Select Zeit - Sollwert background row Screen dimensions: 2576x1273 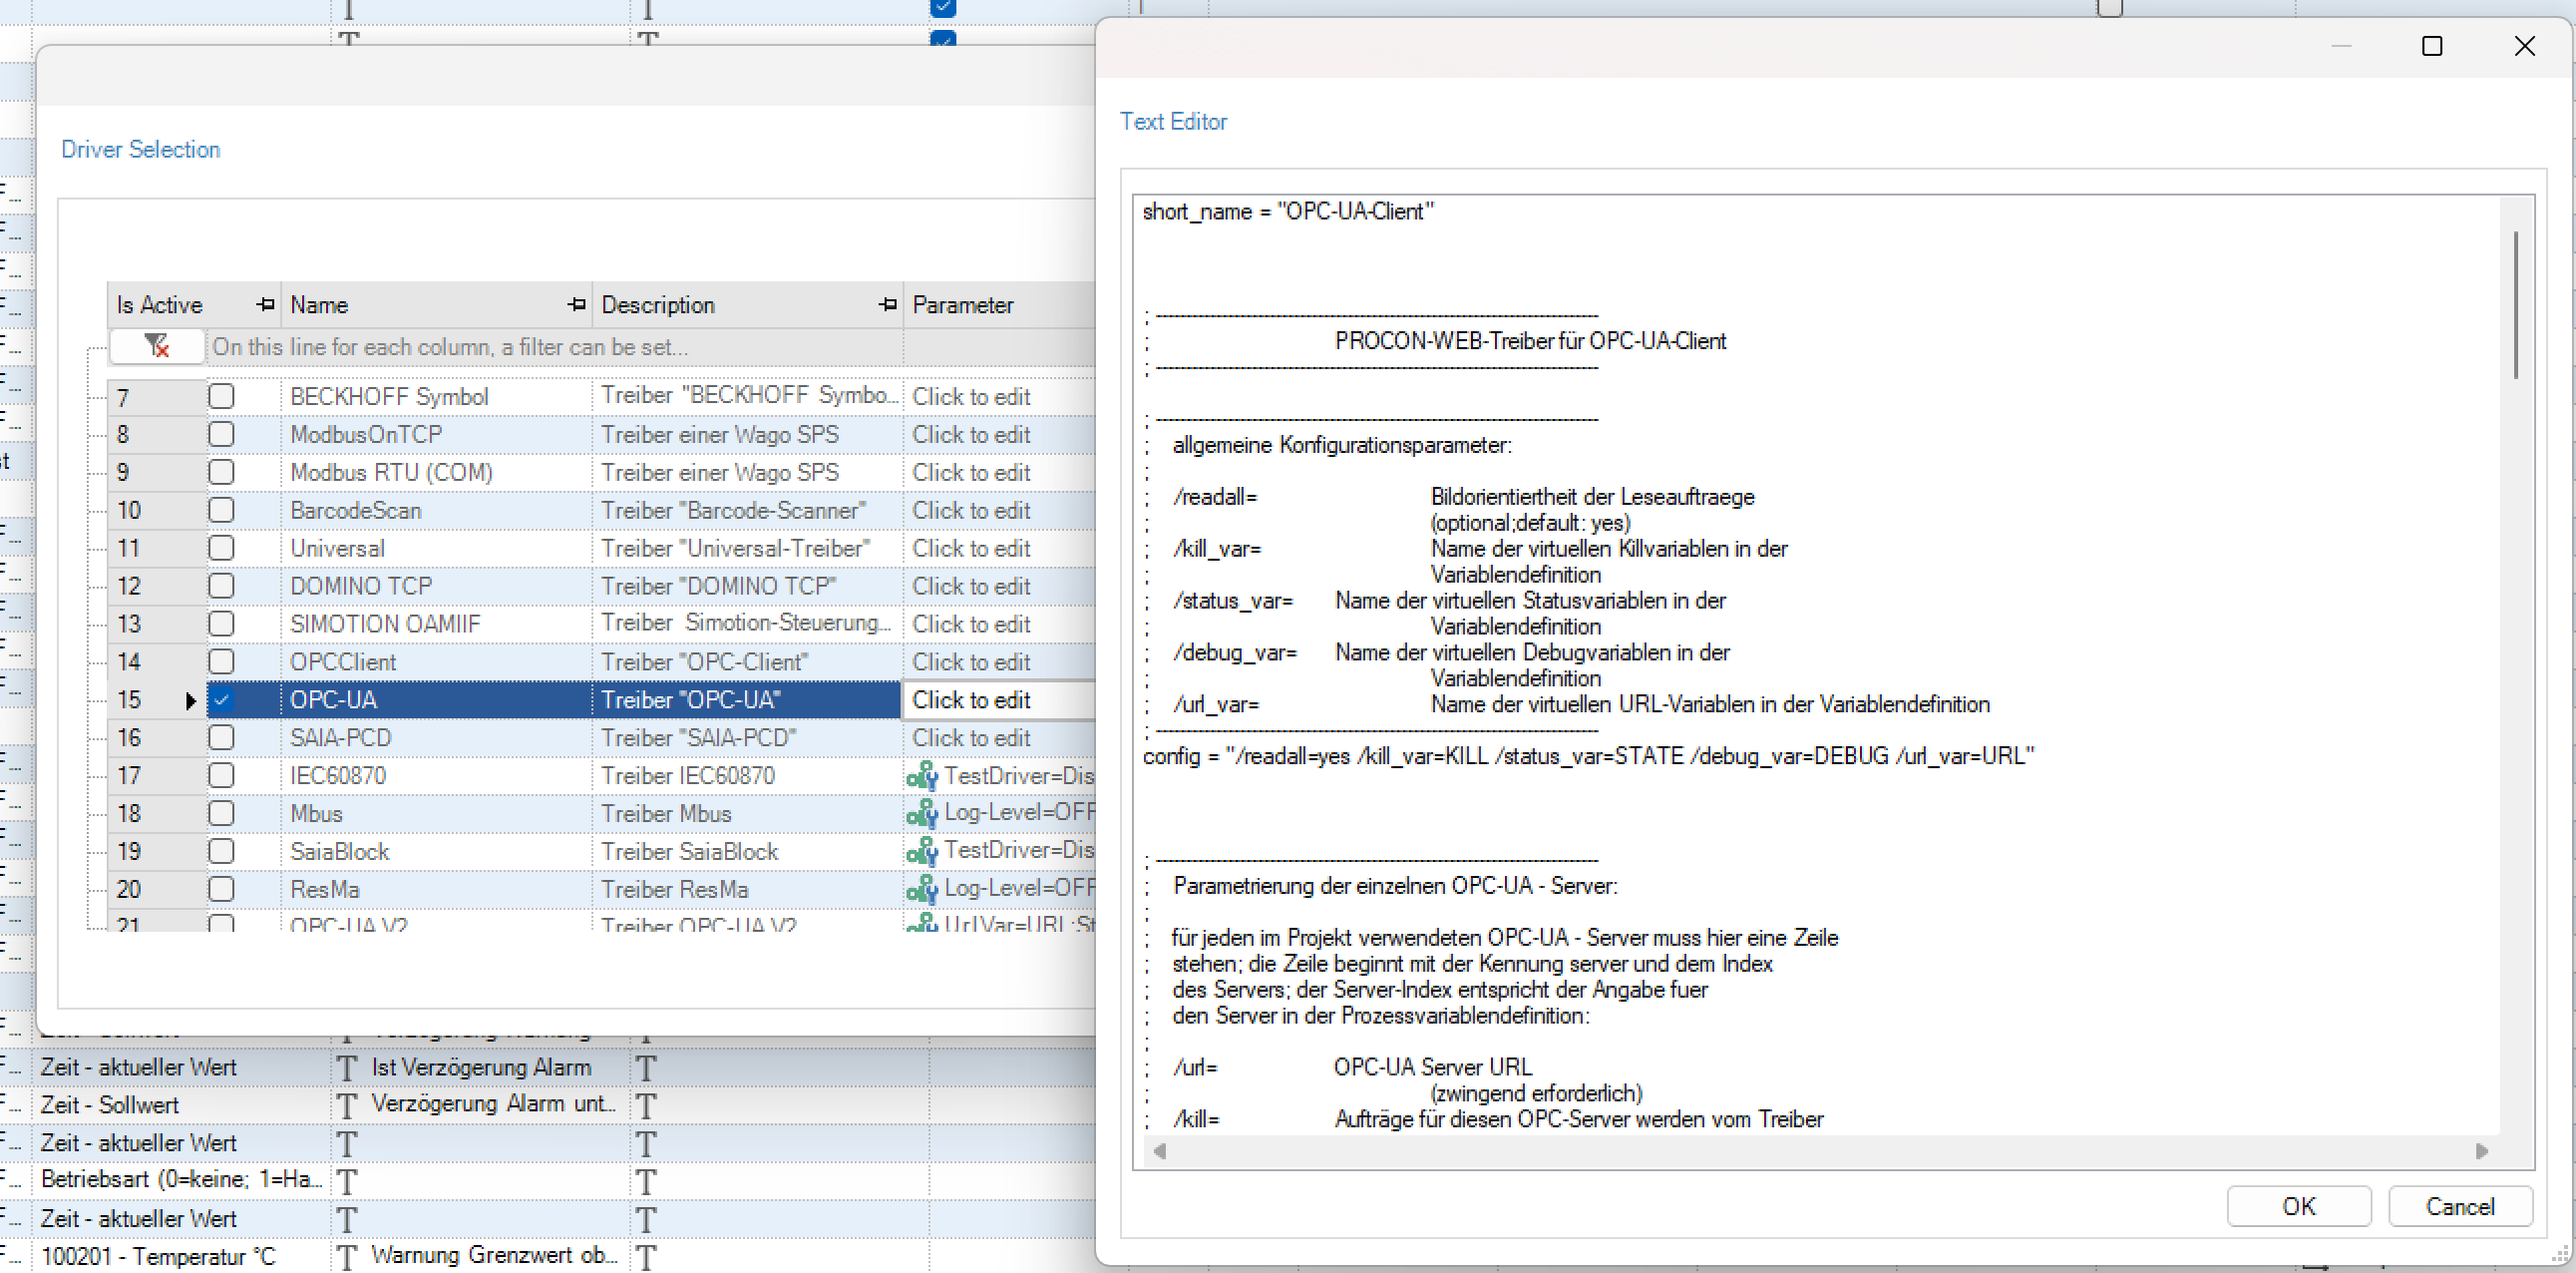[x=182, y=1105]
